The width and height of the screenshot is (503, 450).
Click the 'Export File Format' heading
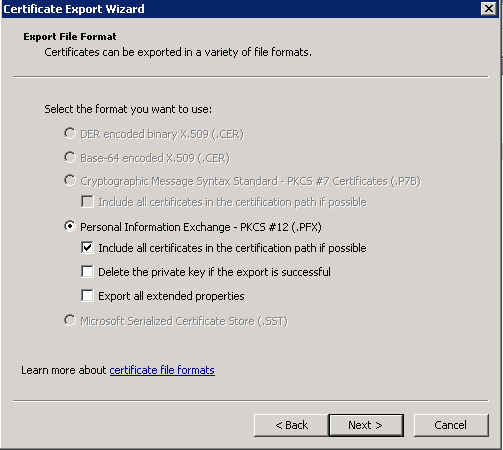(70, 36)
